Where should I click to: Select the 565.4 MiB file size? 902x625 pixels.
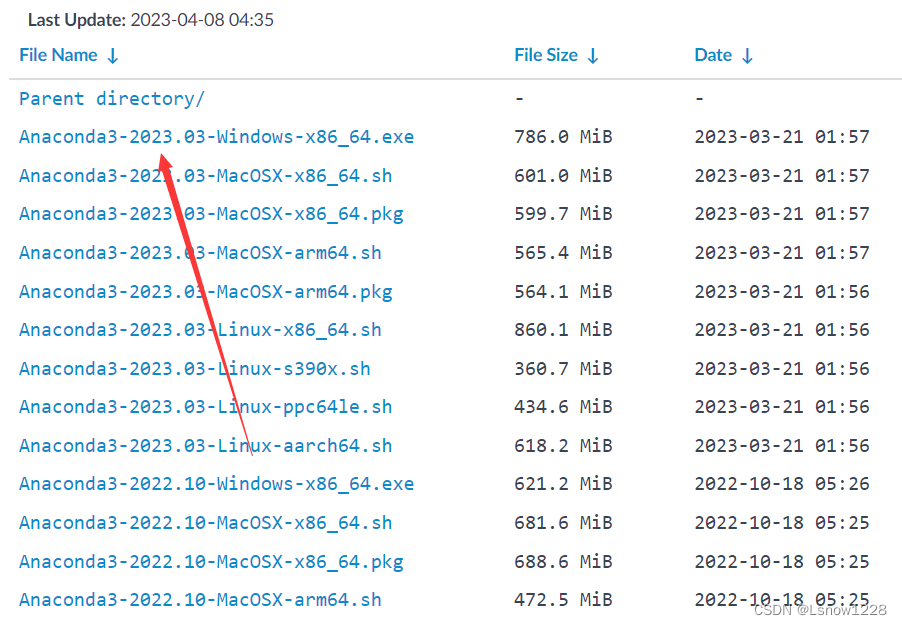click(x=563, y=253)
